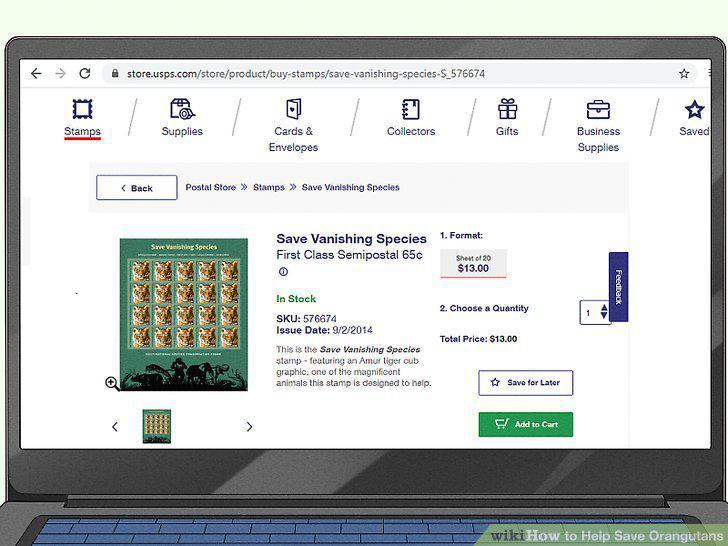Open the Supplies category icon
The image size is (728, 546).
pos(182,109)
